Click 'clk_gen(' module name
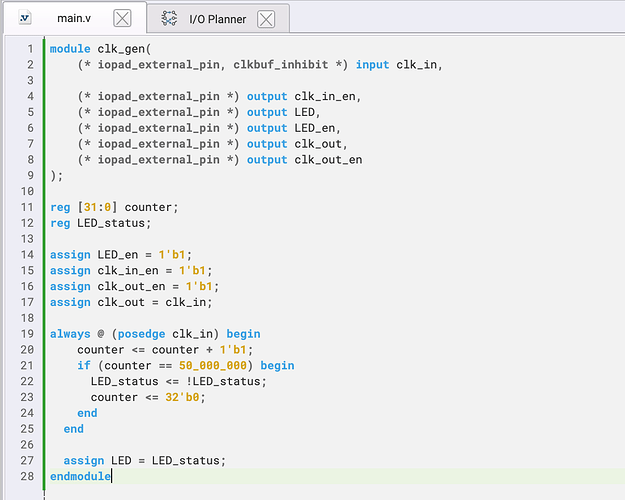This screenshot has height=500, width=625. click(x=124, y=49)
